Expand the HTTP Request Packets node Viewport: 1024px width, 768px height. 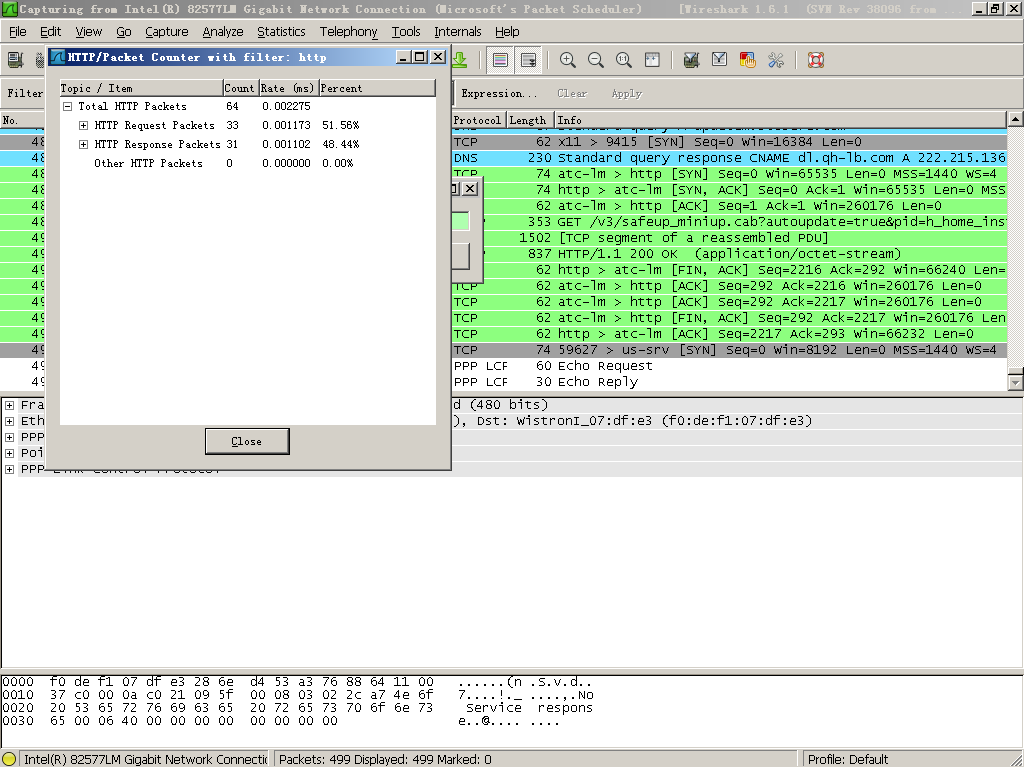[84, 125]
